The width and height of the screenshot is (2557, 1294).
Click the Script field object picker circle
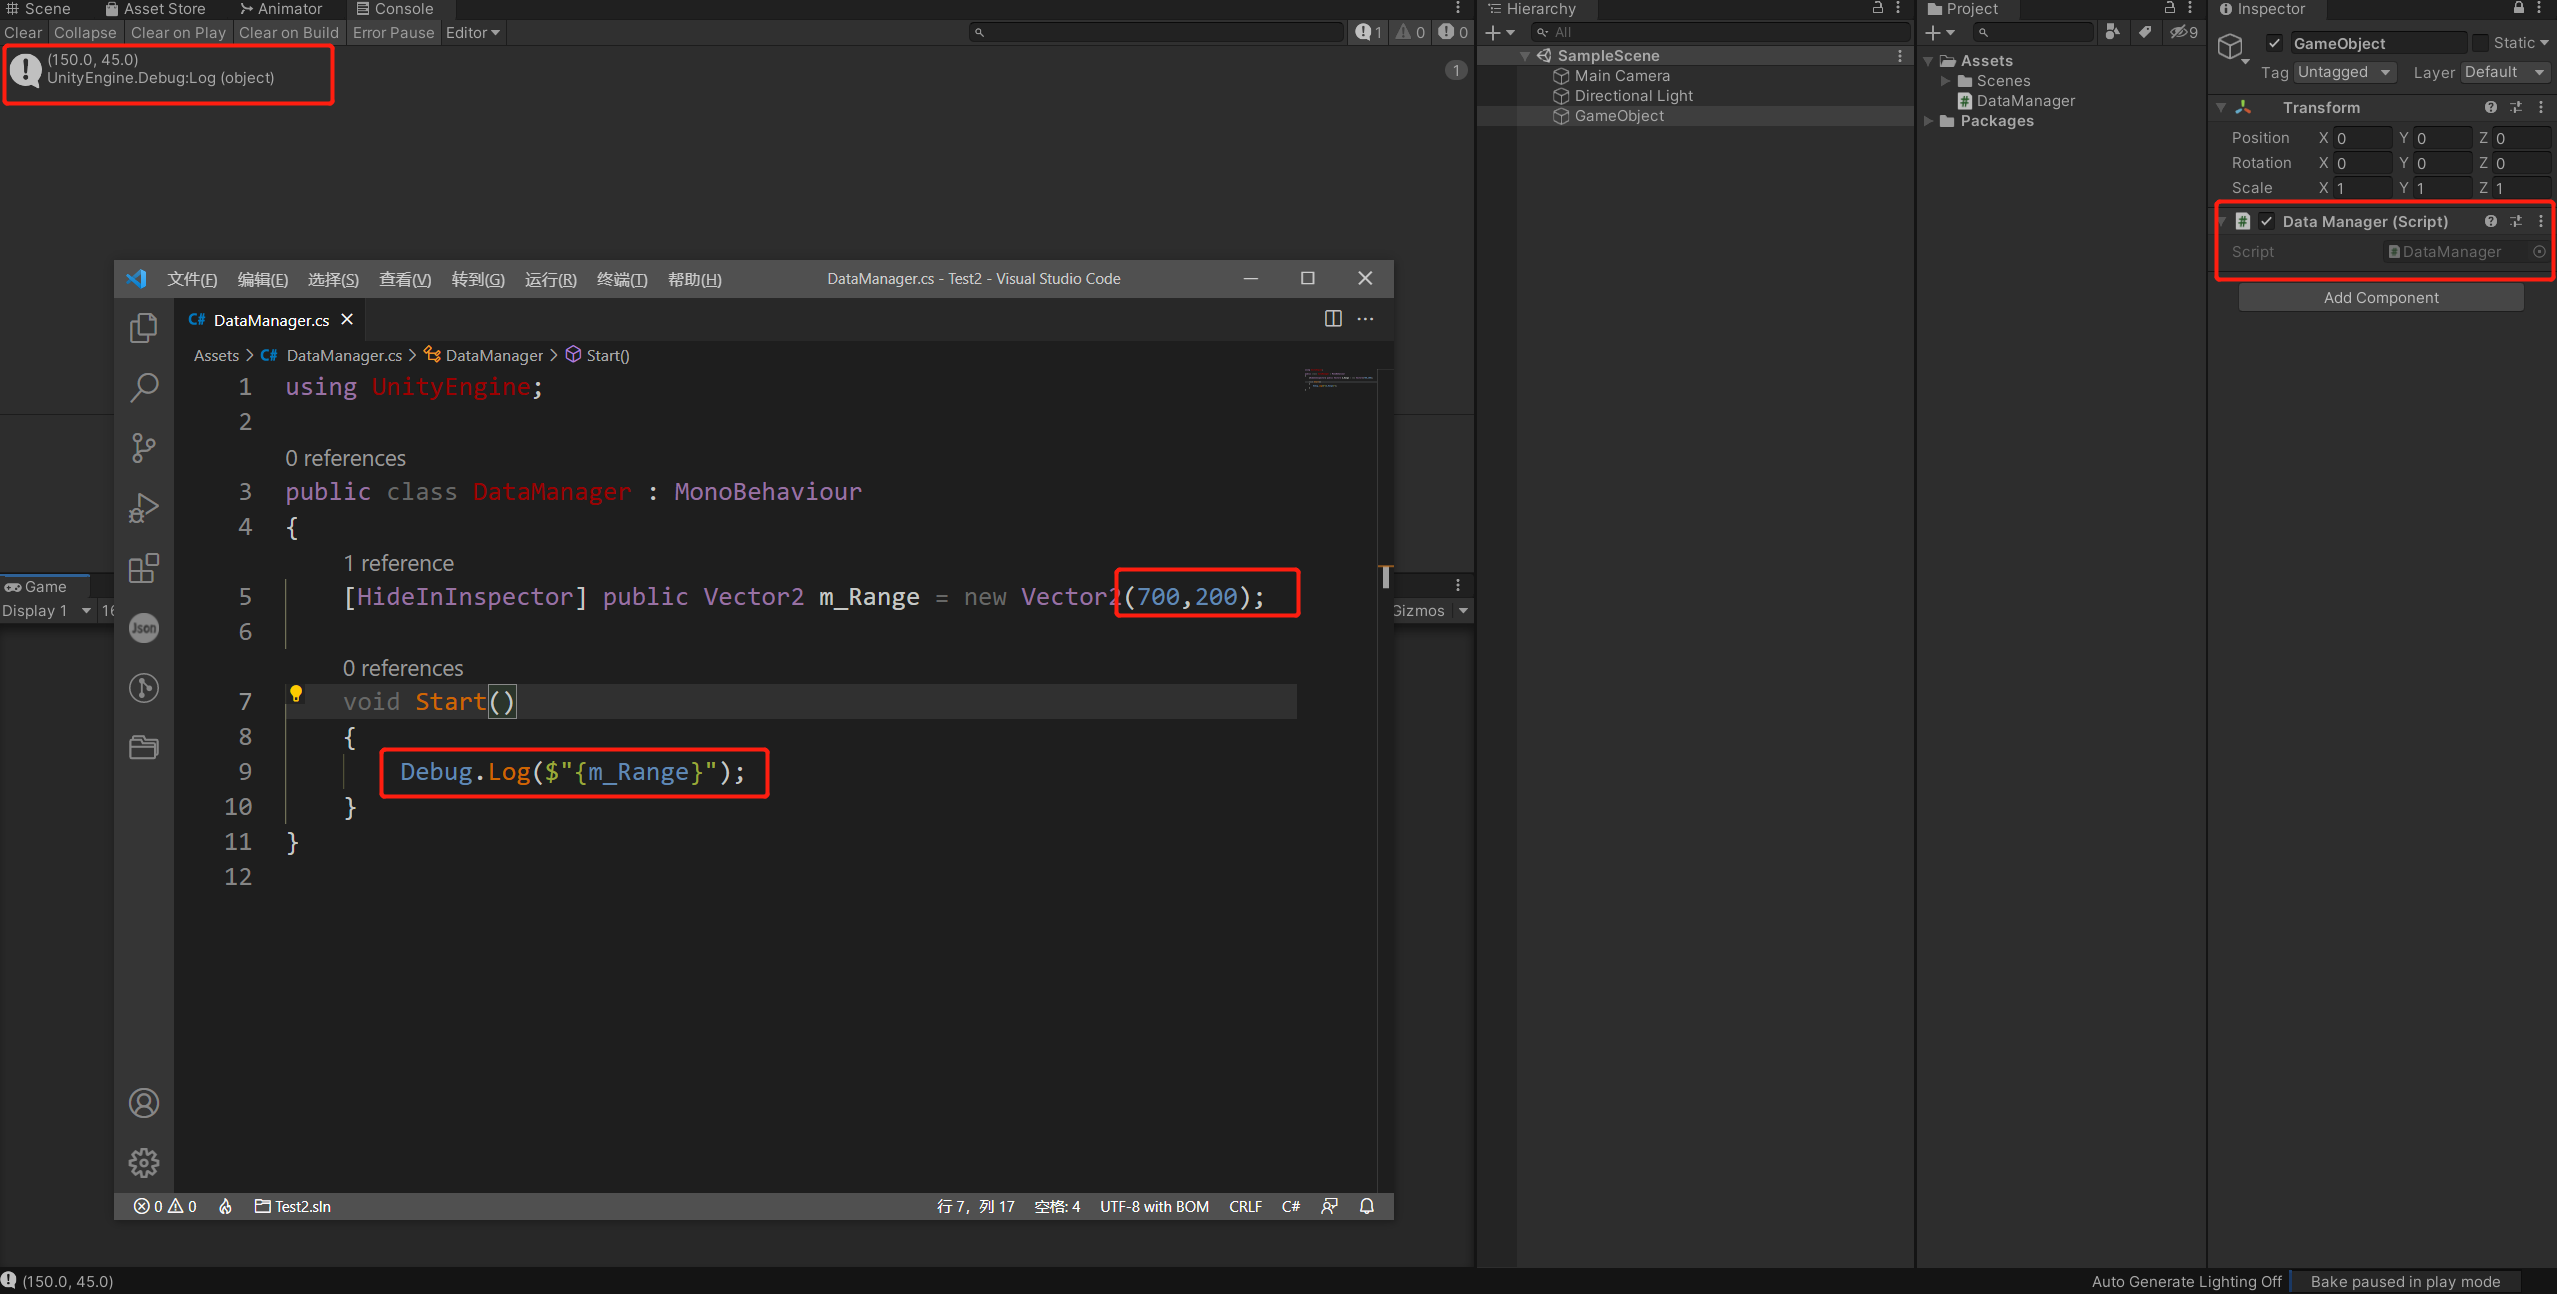click(x=2539, y=252)
